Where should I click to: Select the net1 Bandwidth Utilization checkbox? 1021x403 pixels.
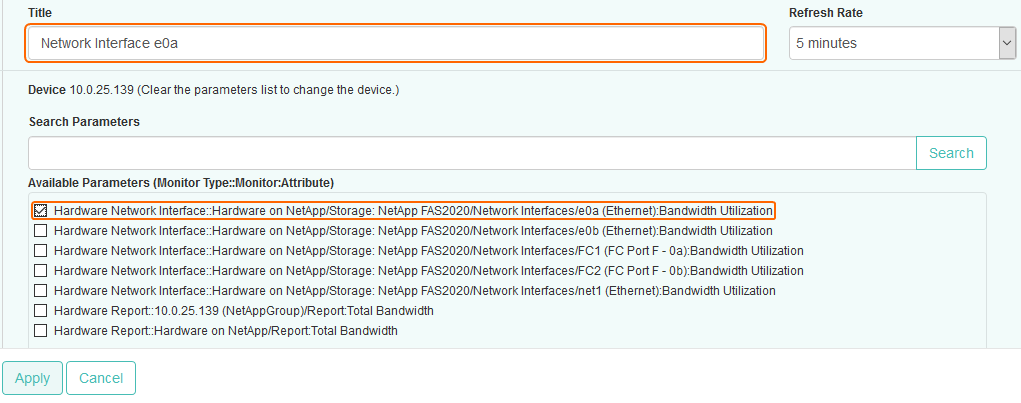coord(40,291)
